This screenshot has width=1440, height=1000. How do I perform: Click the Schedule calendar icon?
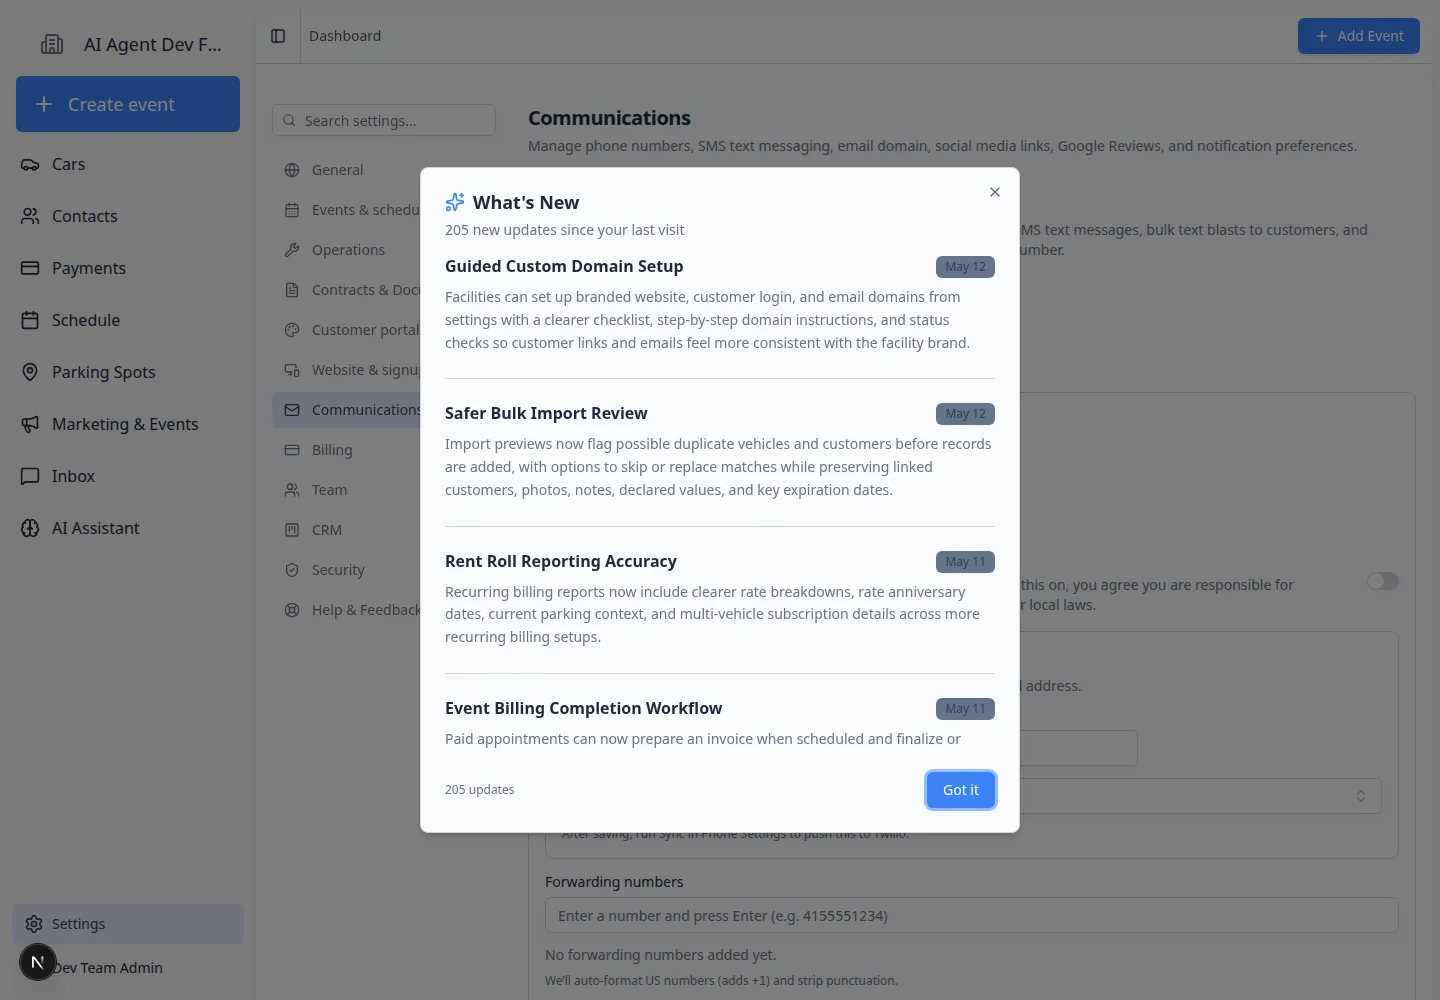pos(30,320)
